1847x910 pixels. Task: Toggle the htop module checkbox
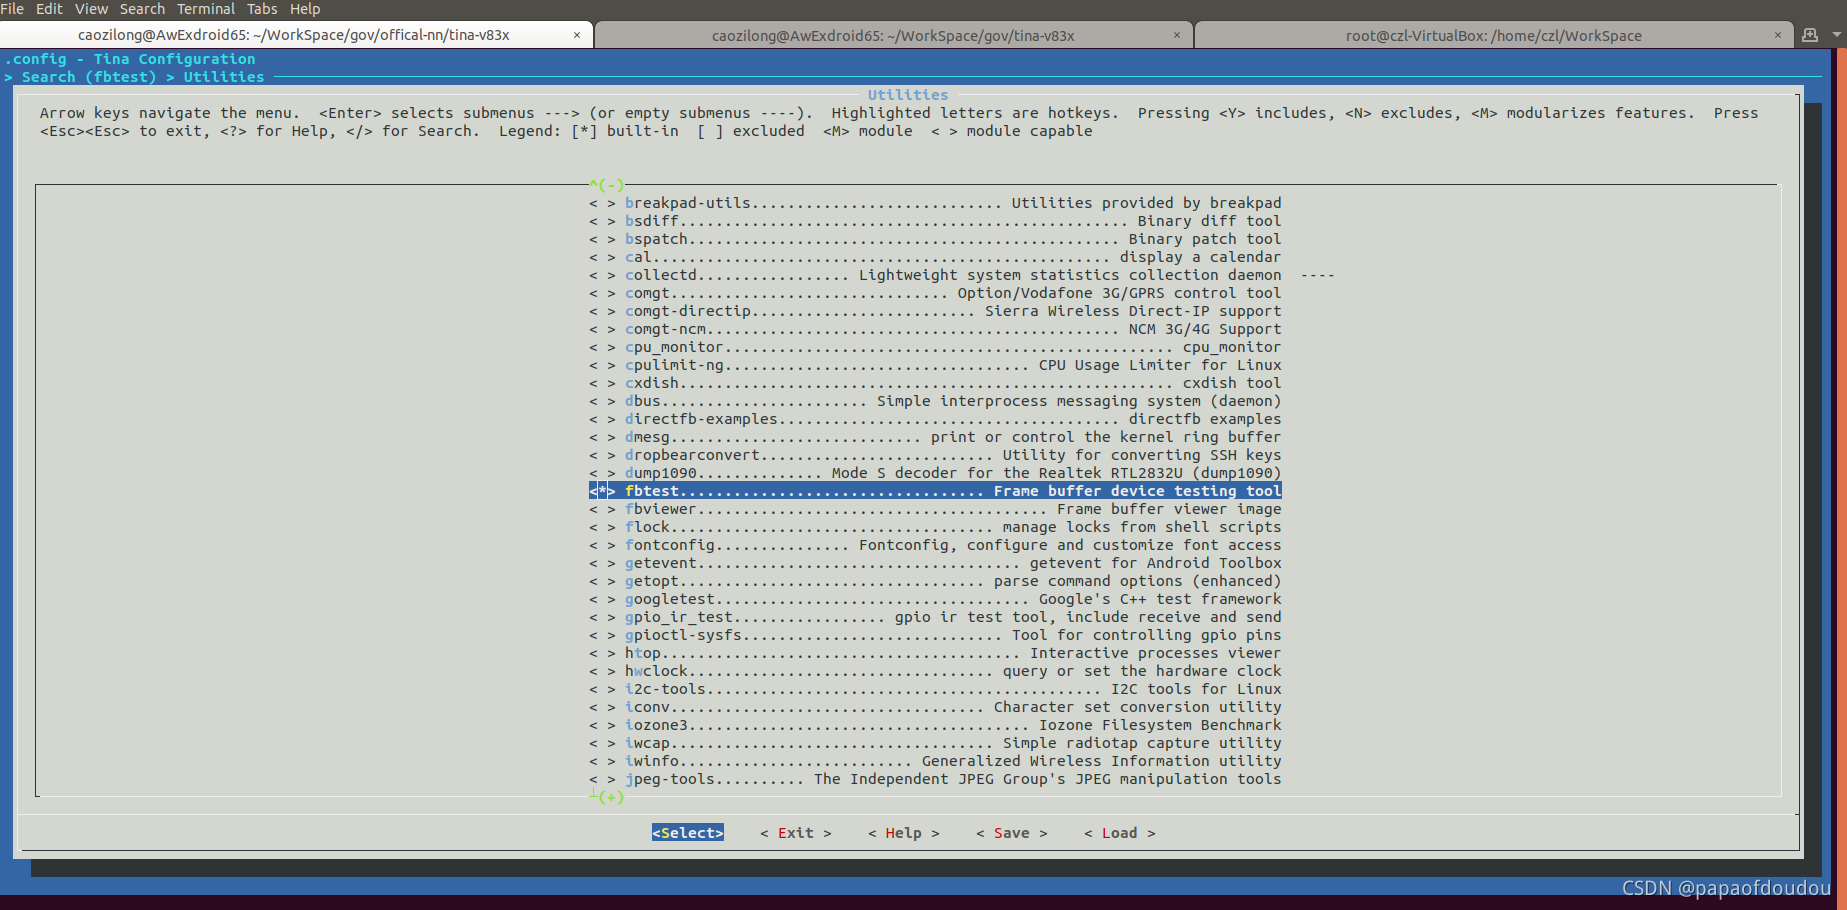[602, 653]
